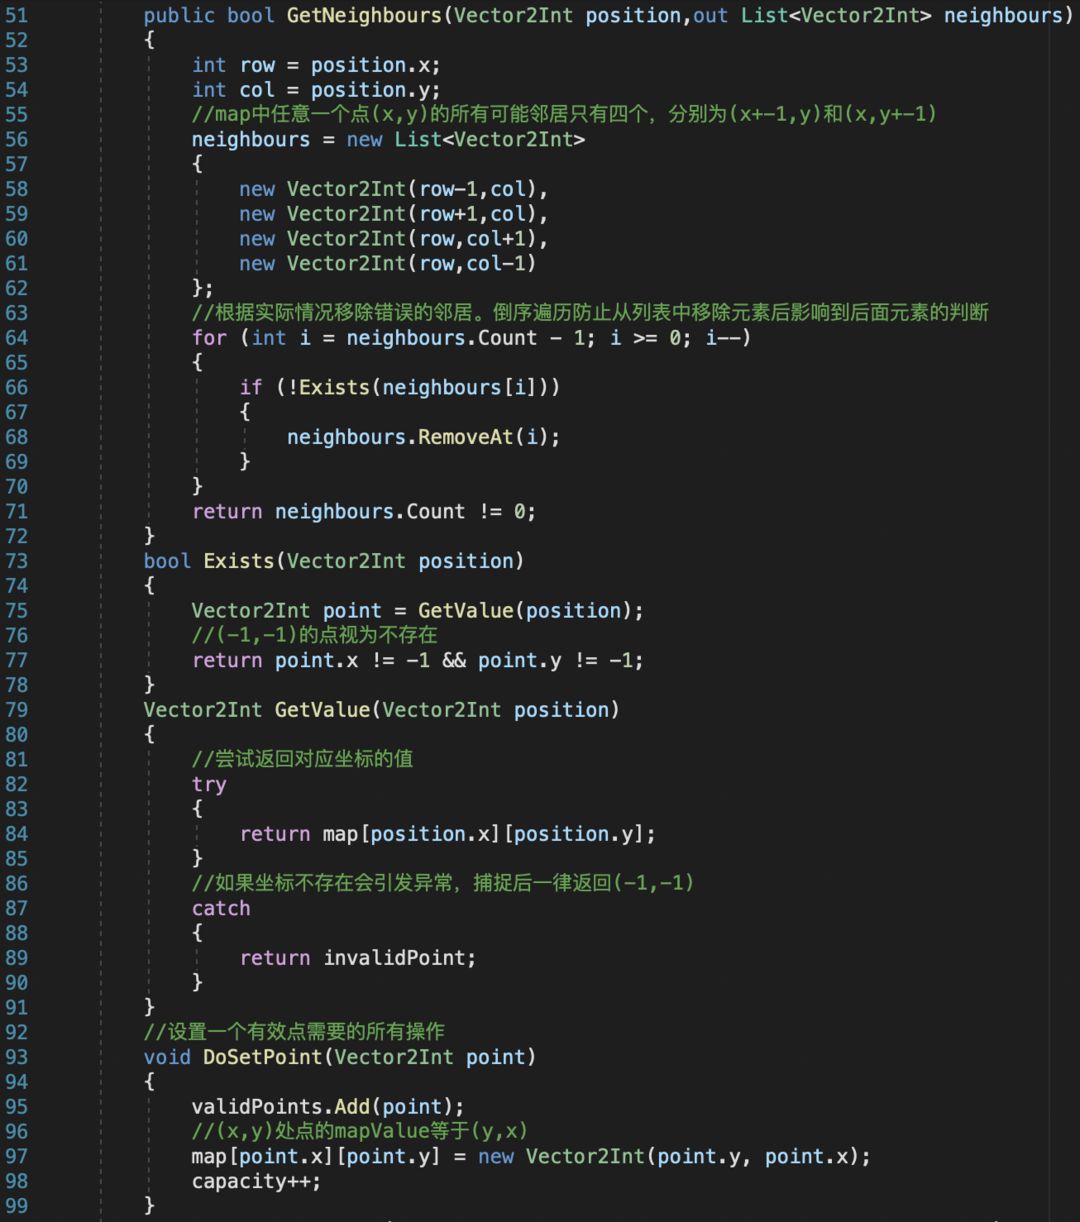This screenshot has width=1080, height=1222.
Task: Click the int row declaration on line 53
Action: coord(316,65)
